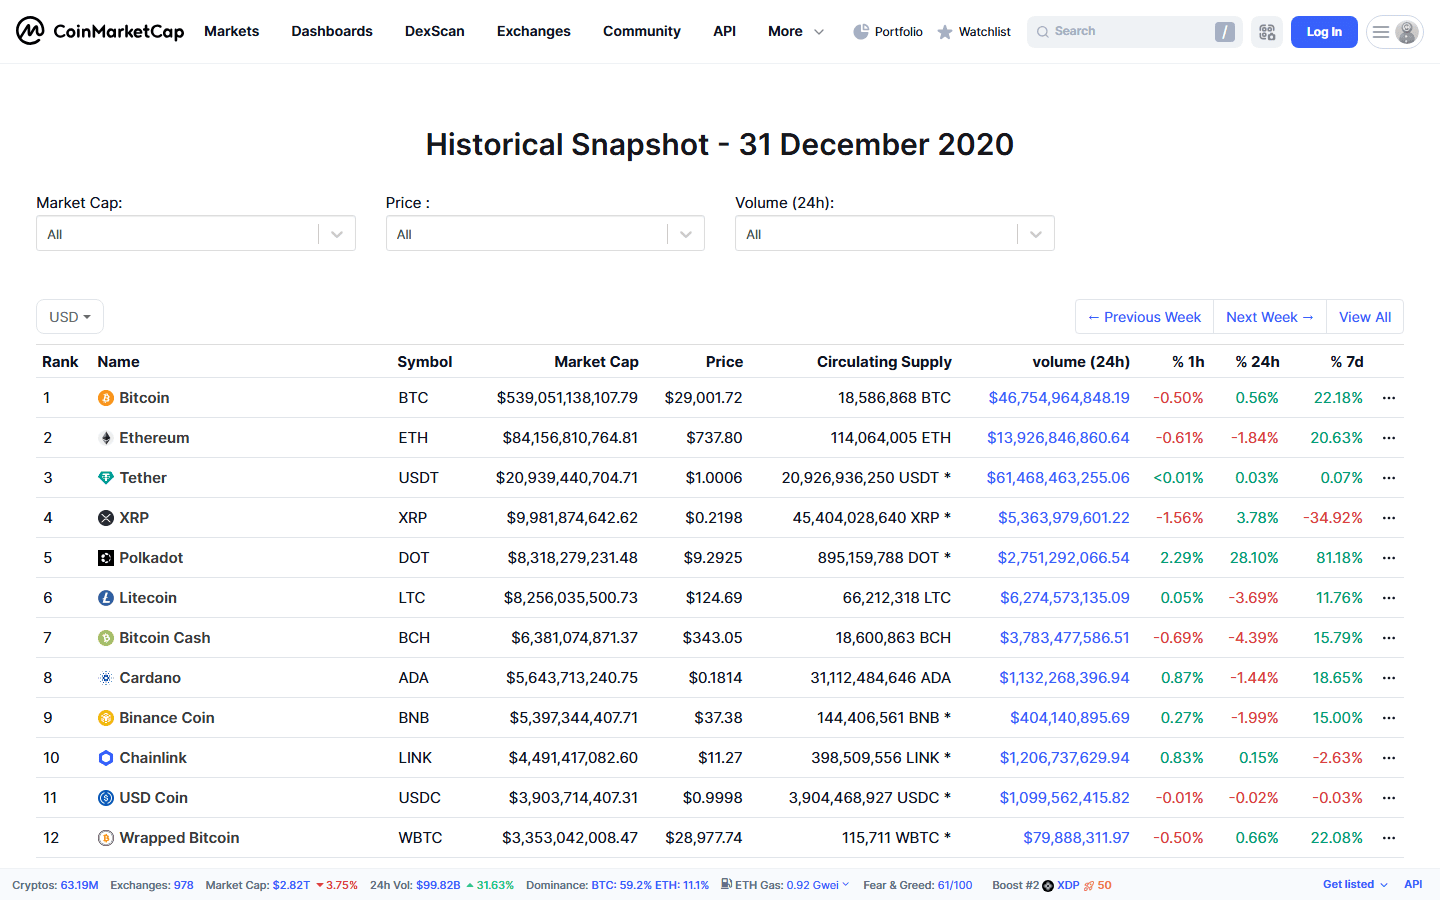The height and width of the screenshot is (900, 1440).
Task: Open Bitcoin's 24h volume link
Action: (1059, 398)
